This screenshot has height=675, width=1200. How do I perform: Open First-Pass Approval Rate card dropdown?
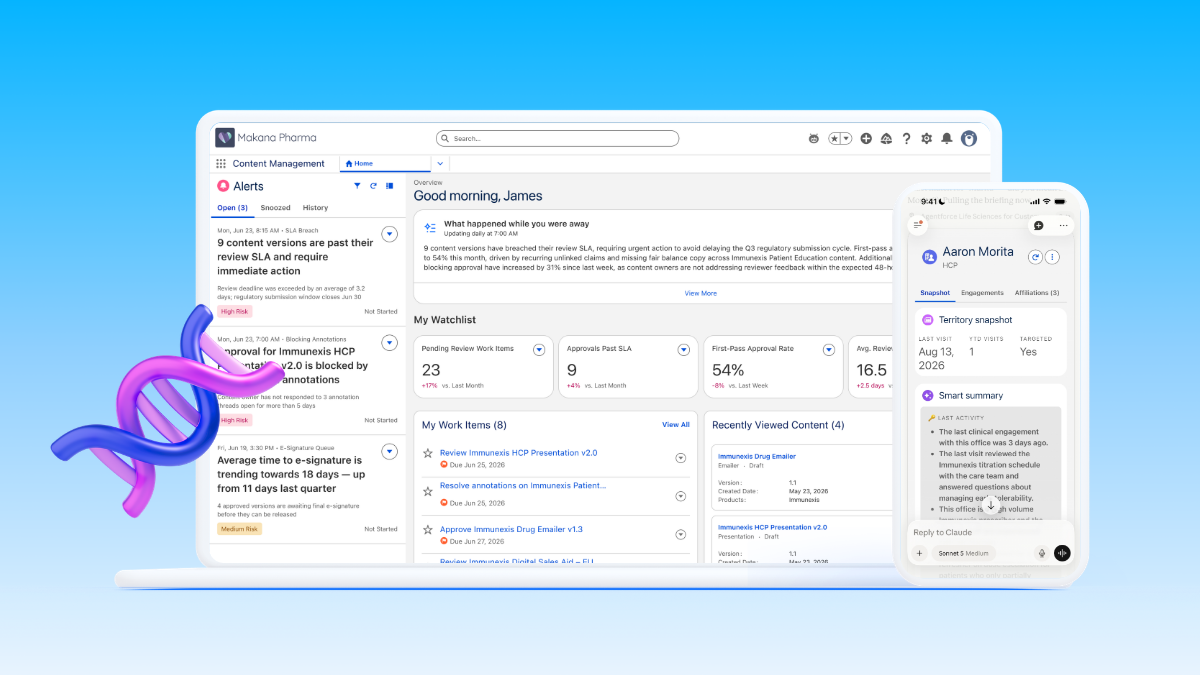tap(829, 350)
